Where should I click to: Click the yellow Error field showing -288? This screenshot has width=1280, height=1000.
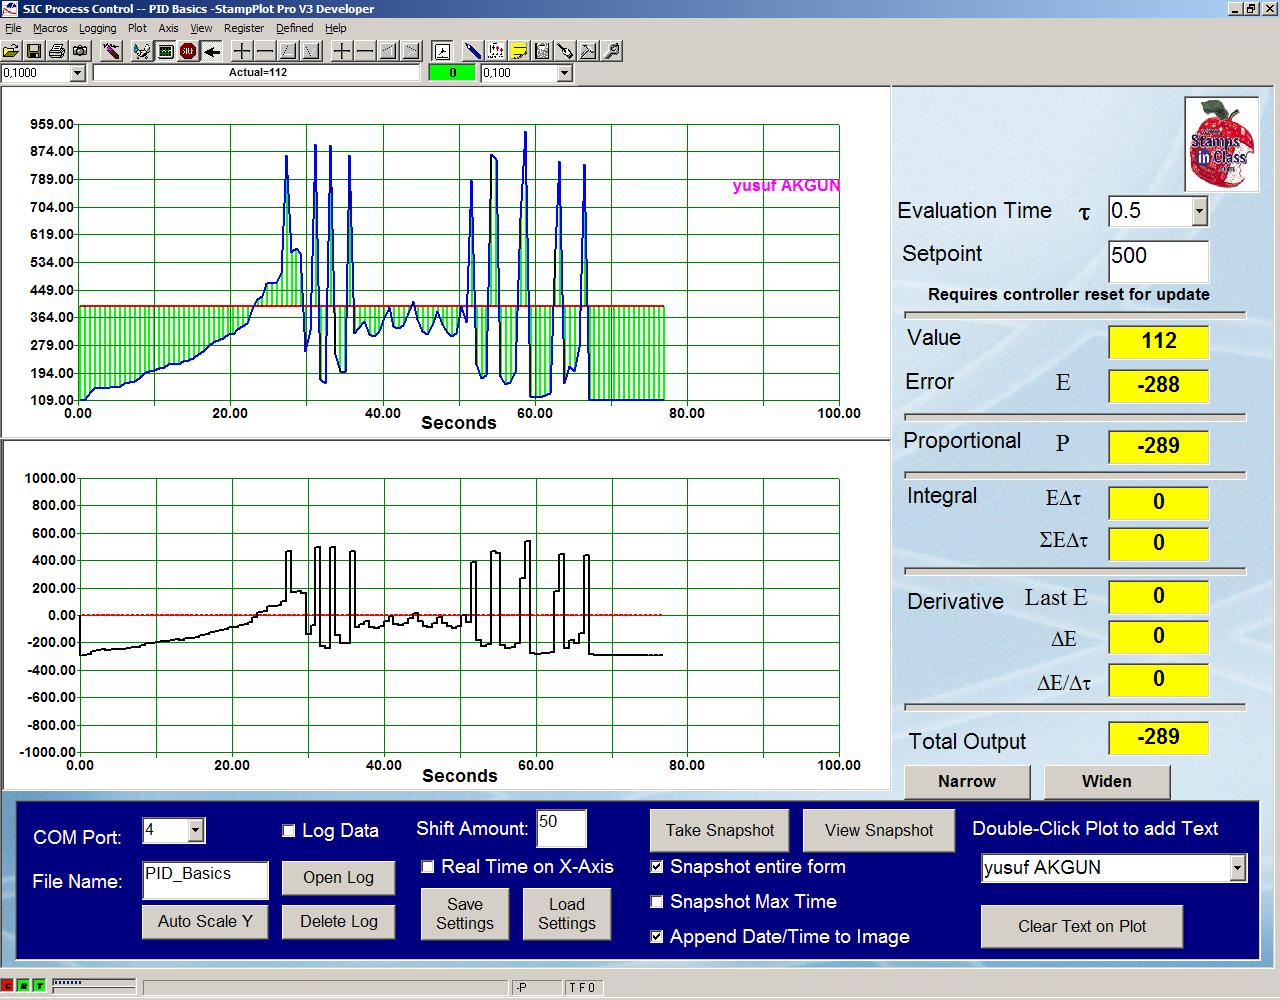[x=1158, y=385]
